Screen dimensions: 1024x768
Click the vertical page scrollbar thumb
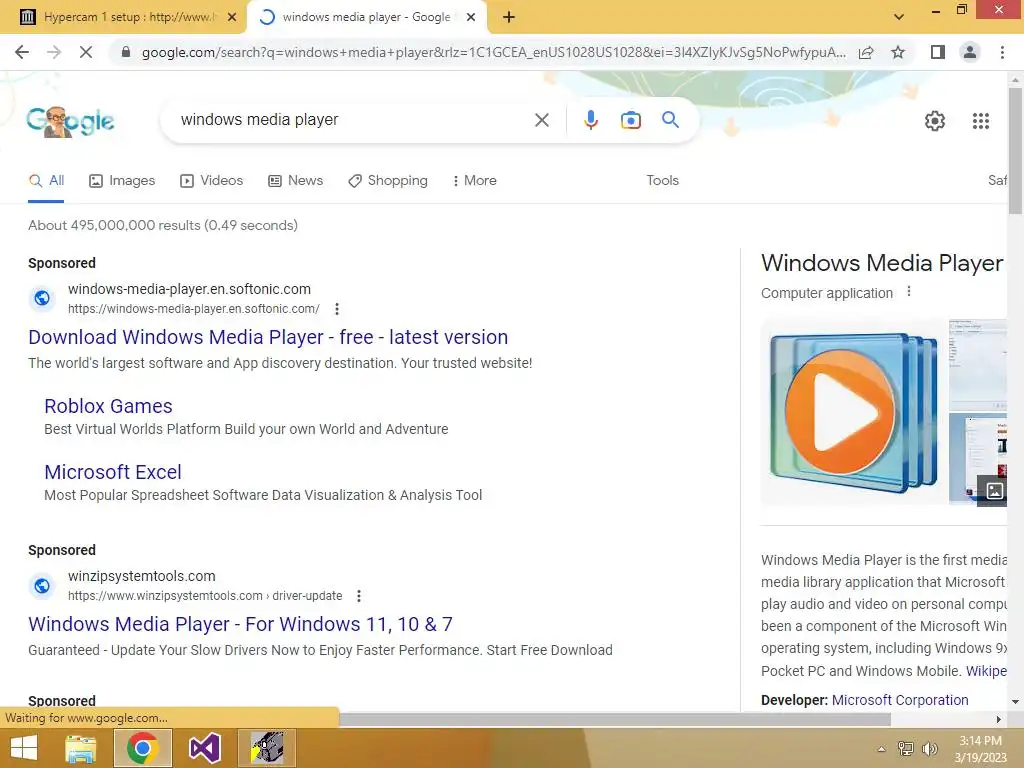1015,150
